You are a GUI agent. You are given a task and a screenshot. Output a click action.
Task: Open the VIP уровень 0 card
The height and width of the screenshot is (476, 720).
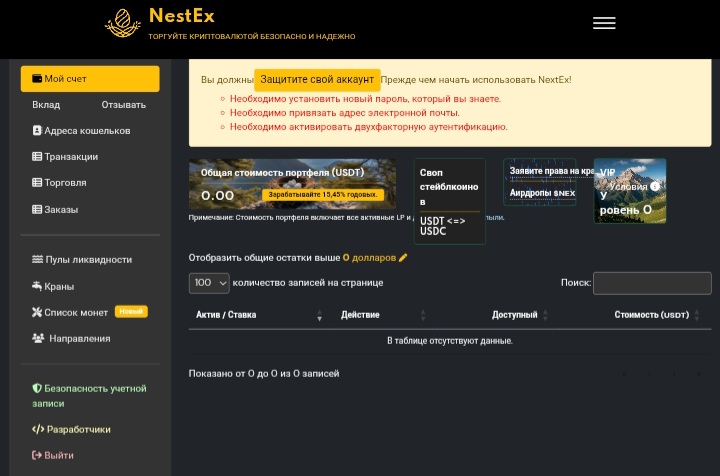[630, 191]
